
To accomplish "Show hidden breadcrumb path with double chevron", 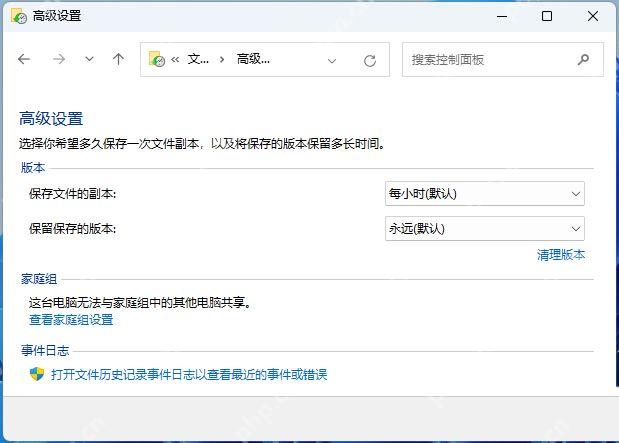I will (175, 60).
